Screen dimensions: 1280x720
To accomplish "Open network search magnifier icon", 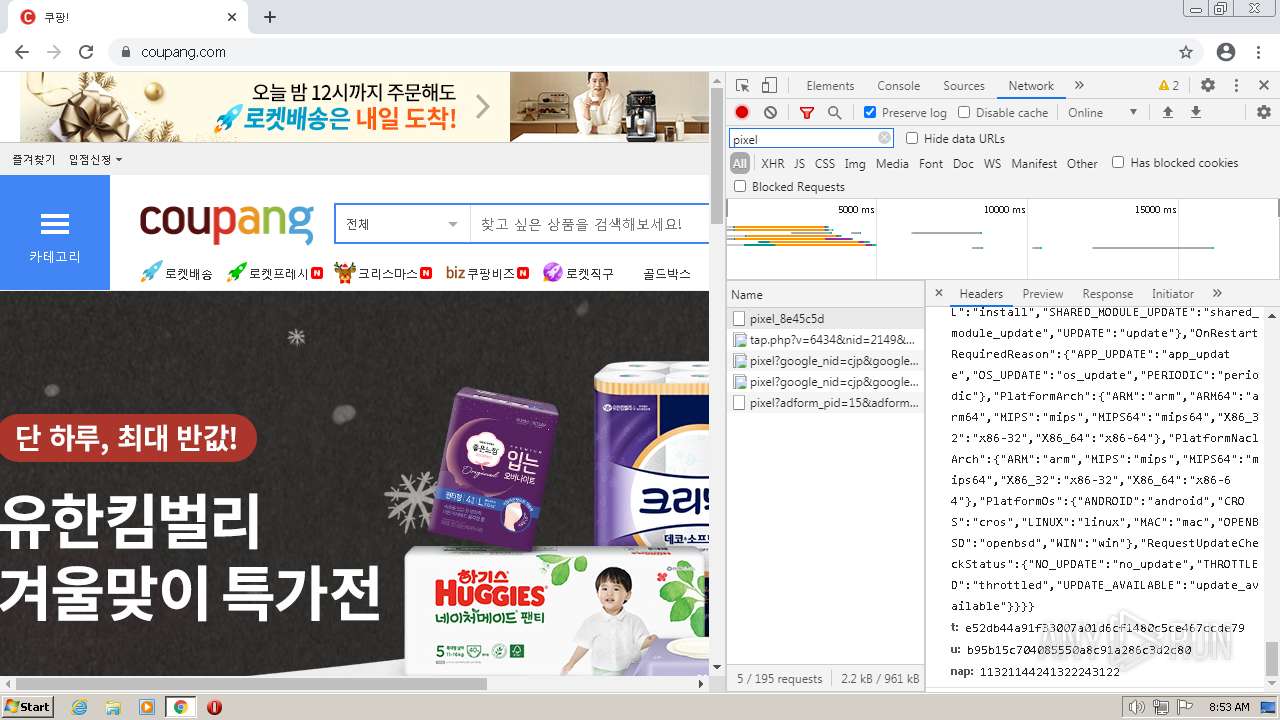I will coord(834,113).
